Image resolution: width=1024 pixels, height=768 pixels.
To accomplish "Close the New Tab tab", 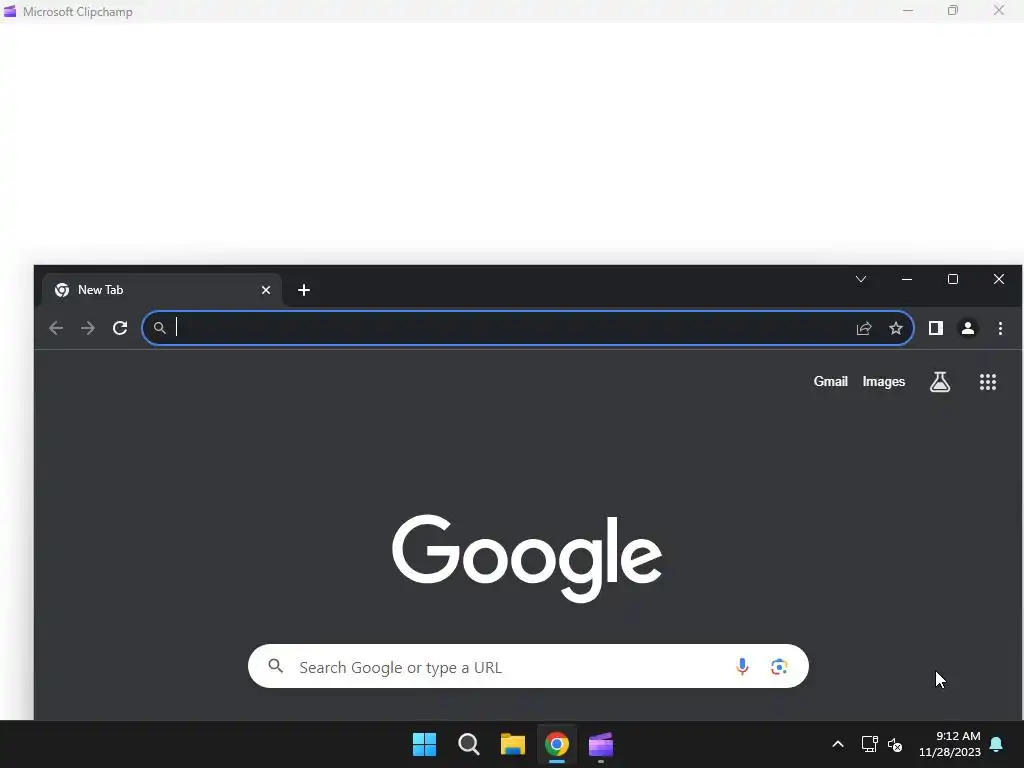I will (x=266, y=290).
